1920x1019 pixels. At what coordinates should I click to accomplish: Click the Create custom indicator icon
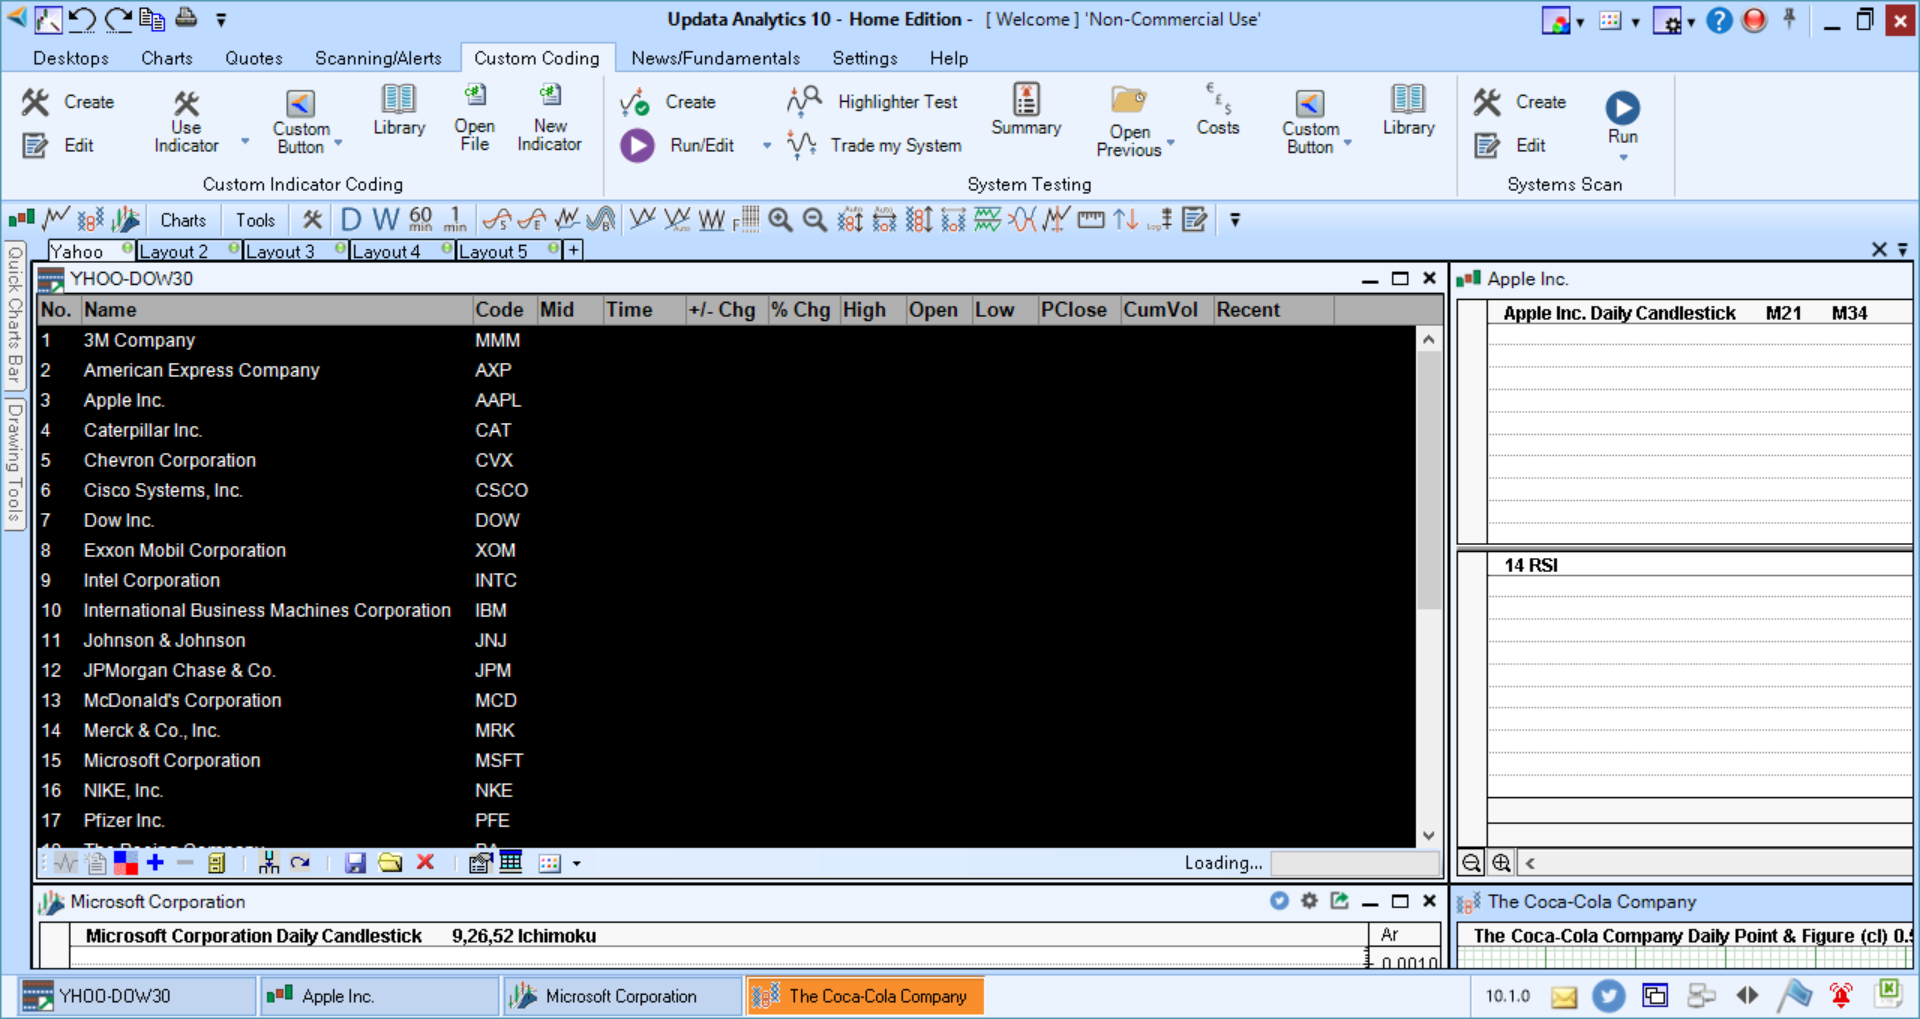(x=35, y=101)
